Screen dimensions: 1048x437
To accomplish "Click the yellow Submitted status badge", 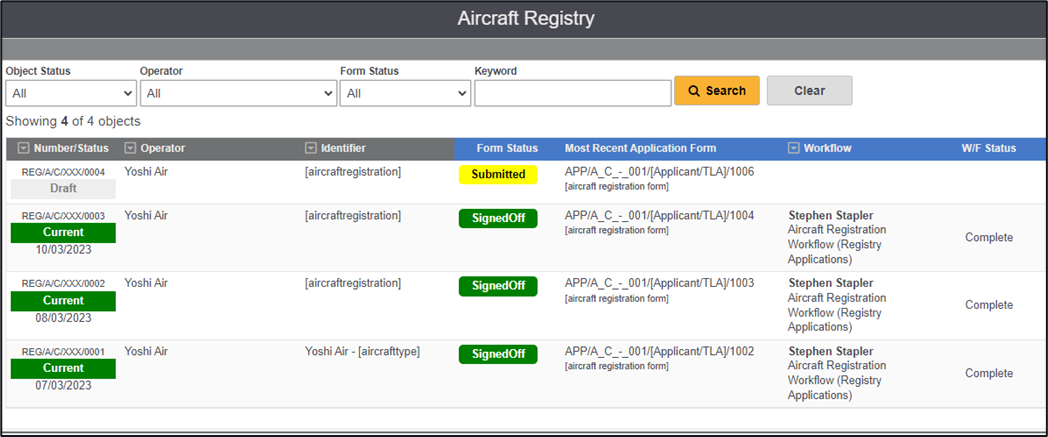I will (498, 174).
